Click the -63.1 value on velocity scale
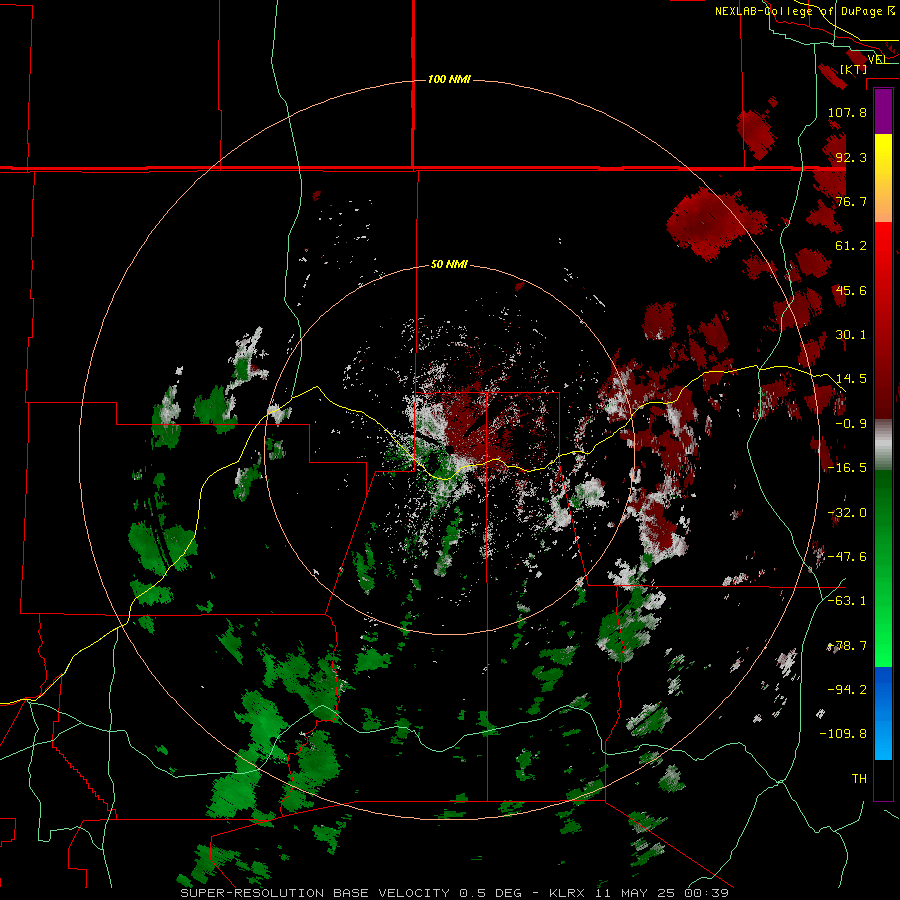Viewport: 900px width, 900px height. coord(847,601)
